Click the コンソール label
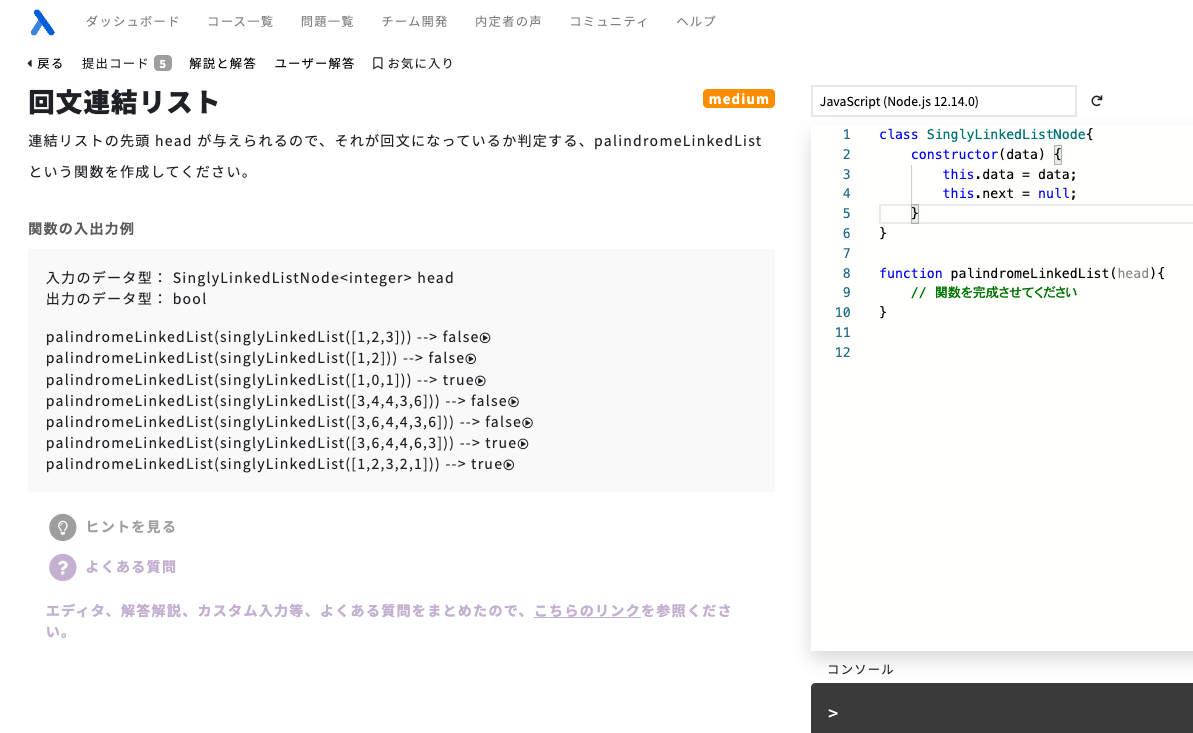 860,669
